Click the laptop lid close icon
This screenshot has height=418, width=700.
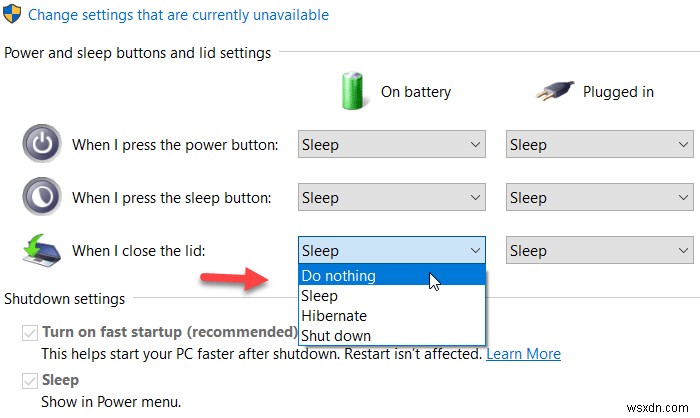[x=42, y=250]
